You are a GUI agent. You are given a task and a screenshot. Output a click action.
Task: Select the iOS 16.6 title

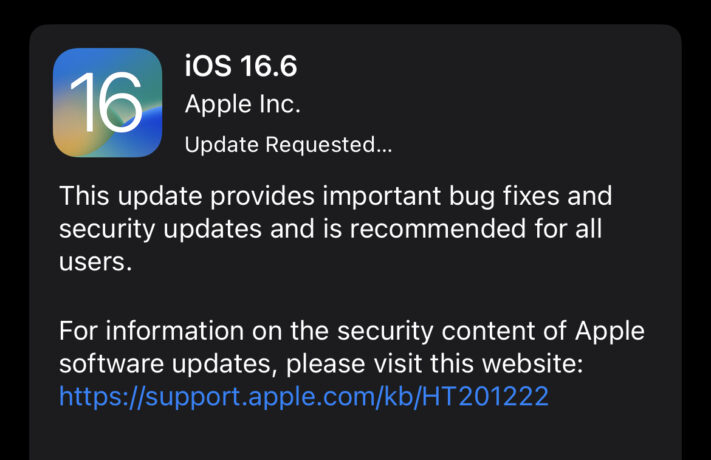pos(241,66)
